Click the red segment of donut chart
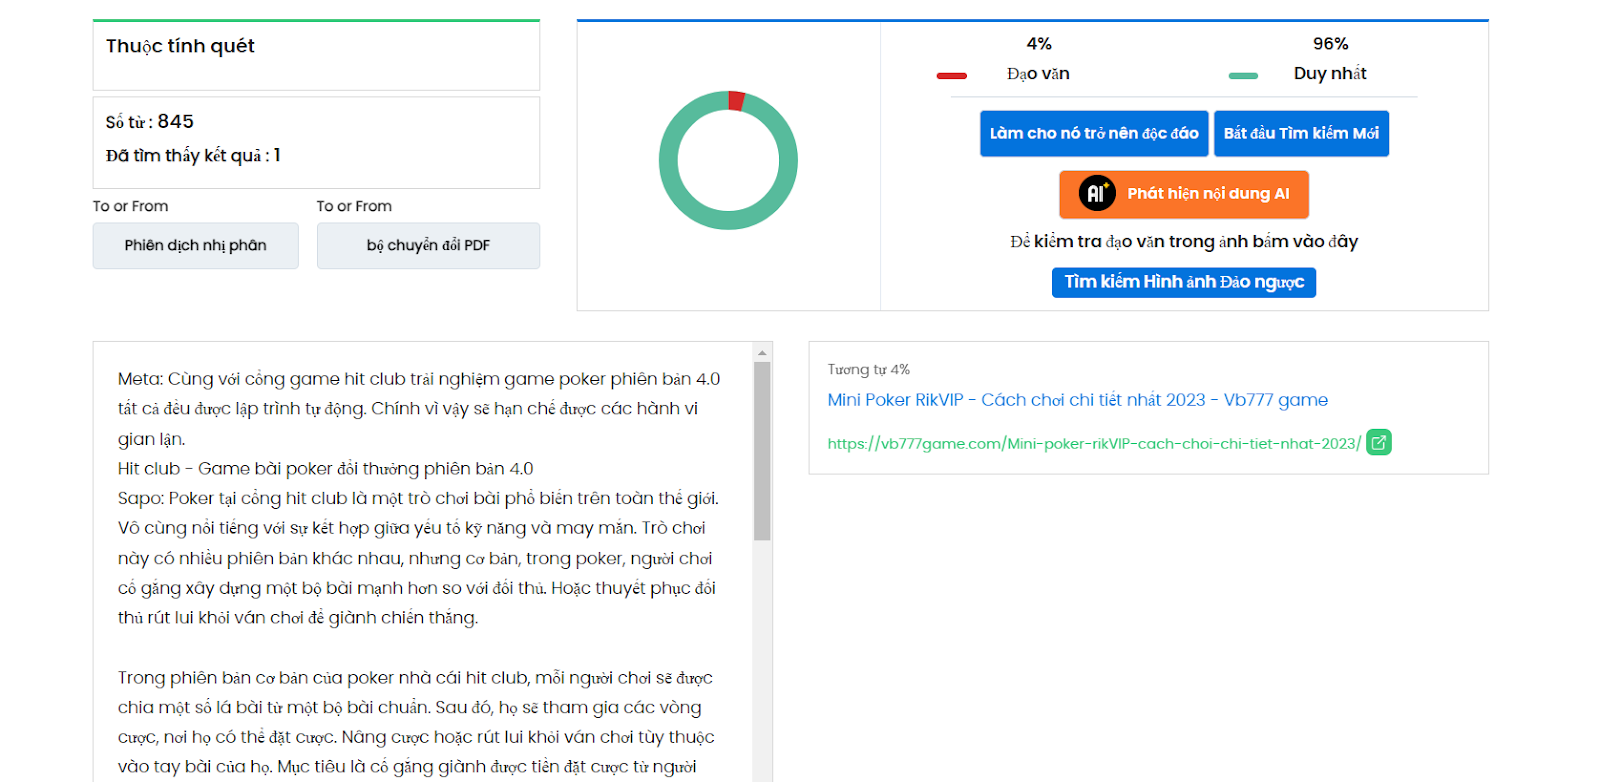 coord(737,100)
